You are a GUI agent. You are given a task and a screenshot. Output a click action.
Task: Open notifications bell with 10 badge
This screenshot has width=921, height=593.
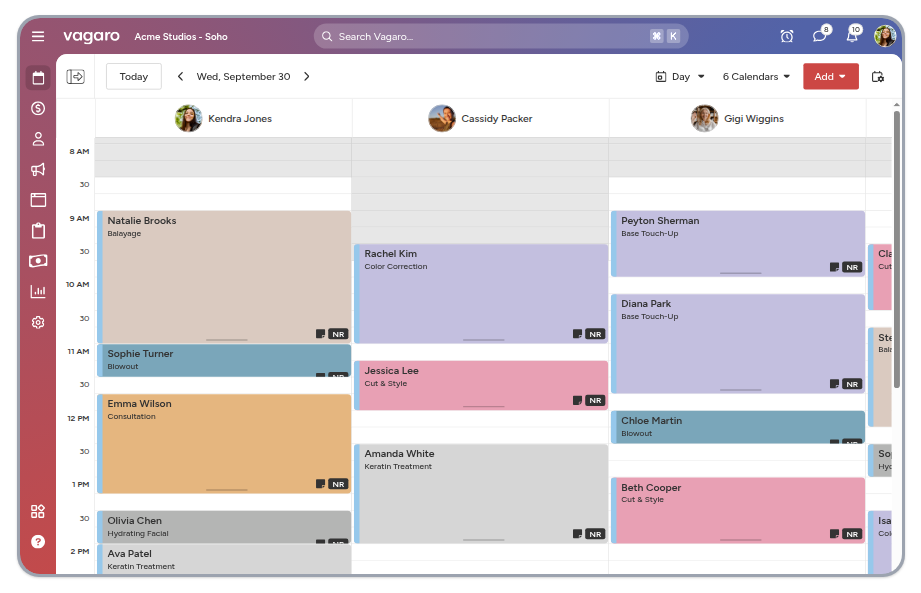pyautogui.click(x=853, y=35)
